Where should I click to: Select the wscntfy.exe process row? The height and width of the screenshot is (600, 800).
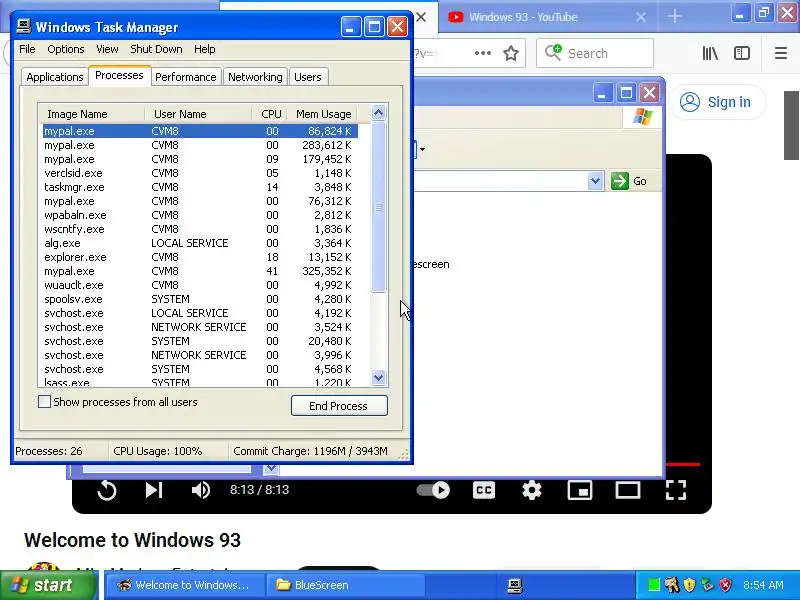pos(200,229)
